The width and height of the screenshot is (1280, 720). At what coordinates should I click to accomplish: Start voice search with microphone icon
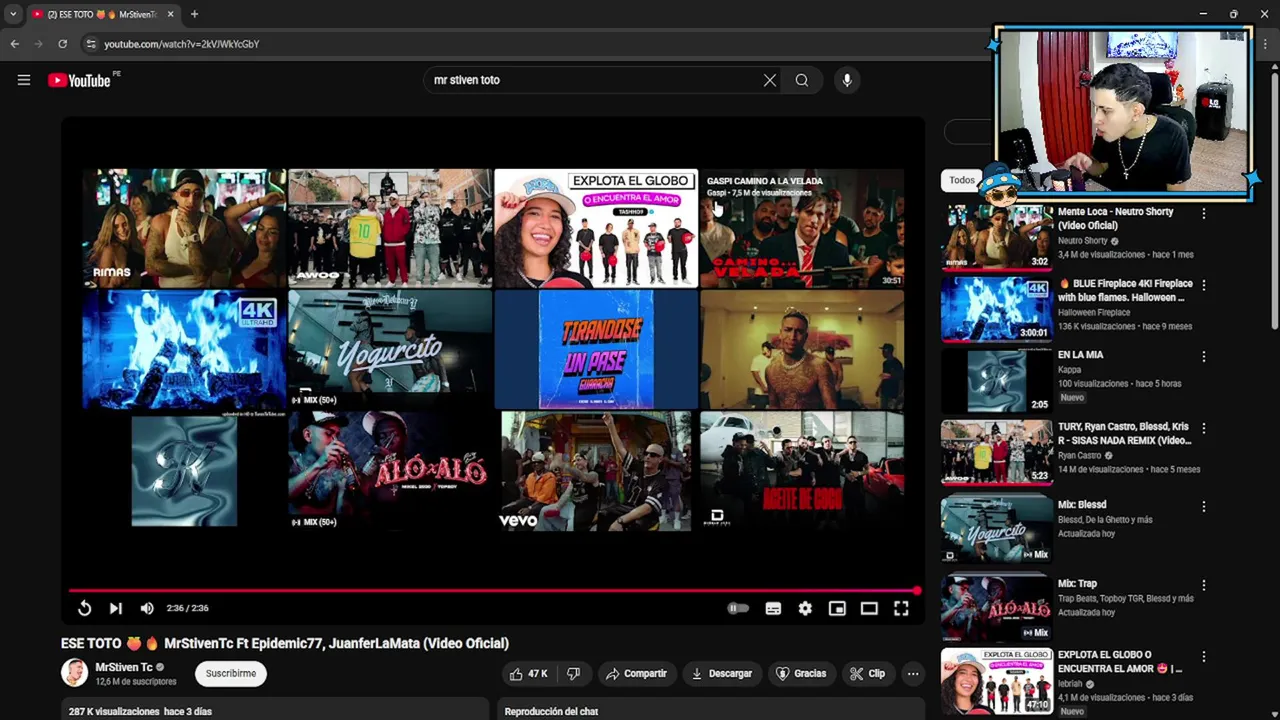point(847,80)
